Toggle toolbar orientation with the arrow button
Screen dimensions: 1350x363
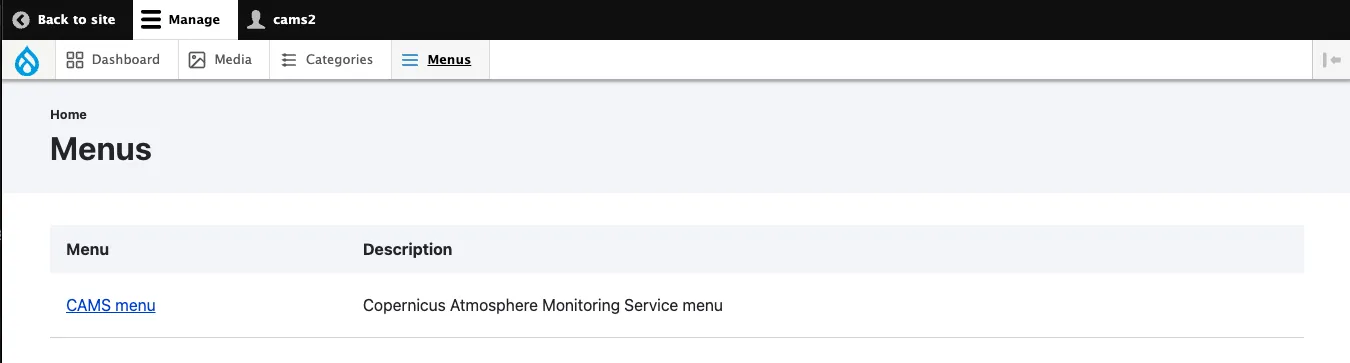[1331, 60]
